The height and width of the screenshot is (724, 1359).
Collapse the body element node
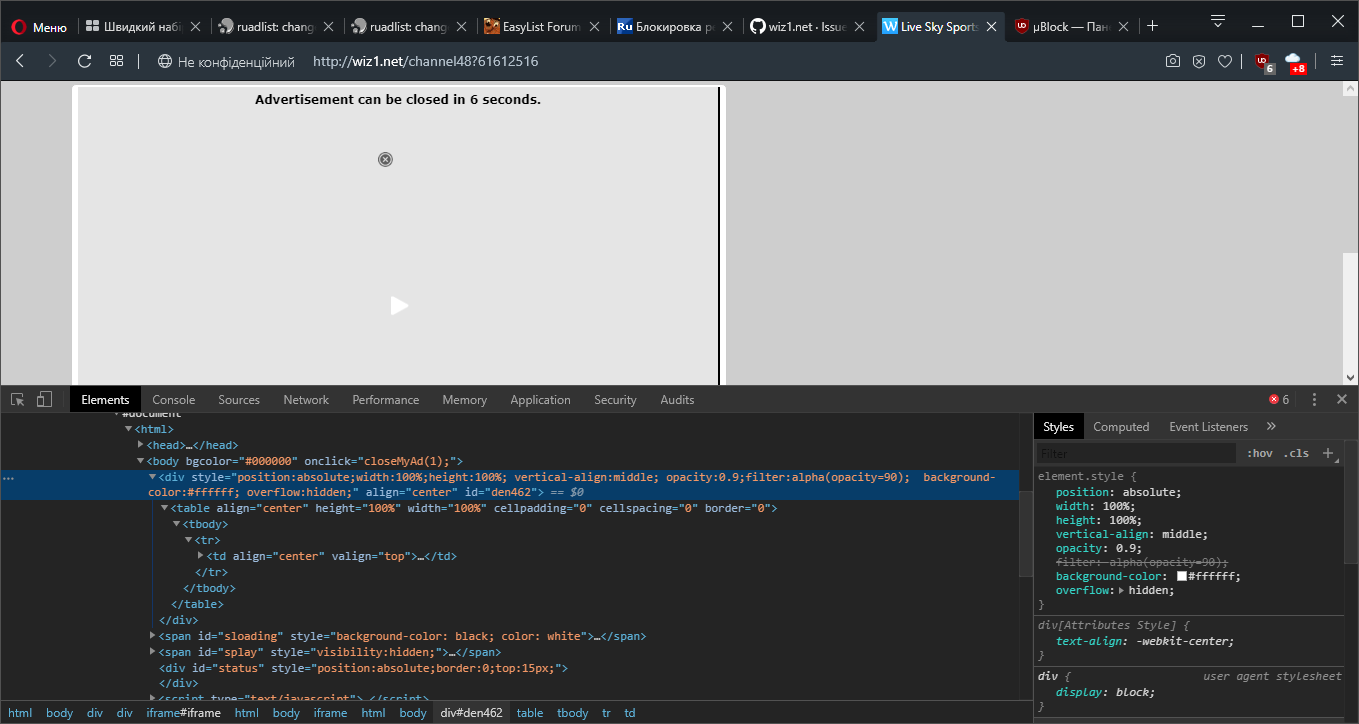140,461
